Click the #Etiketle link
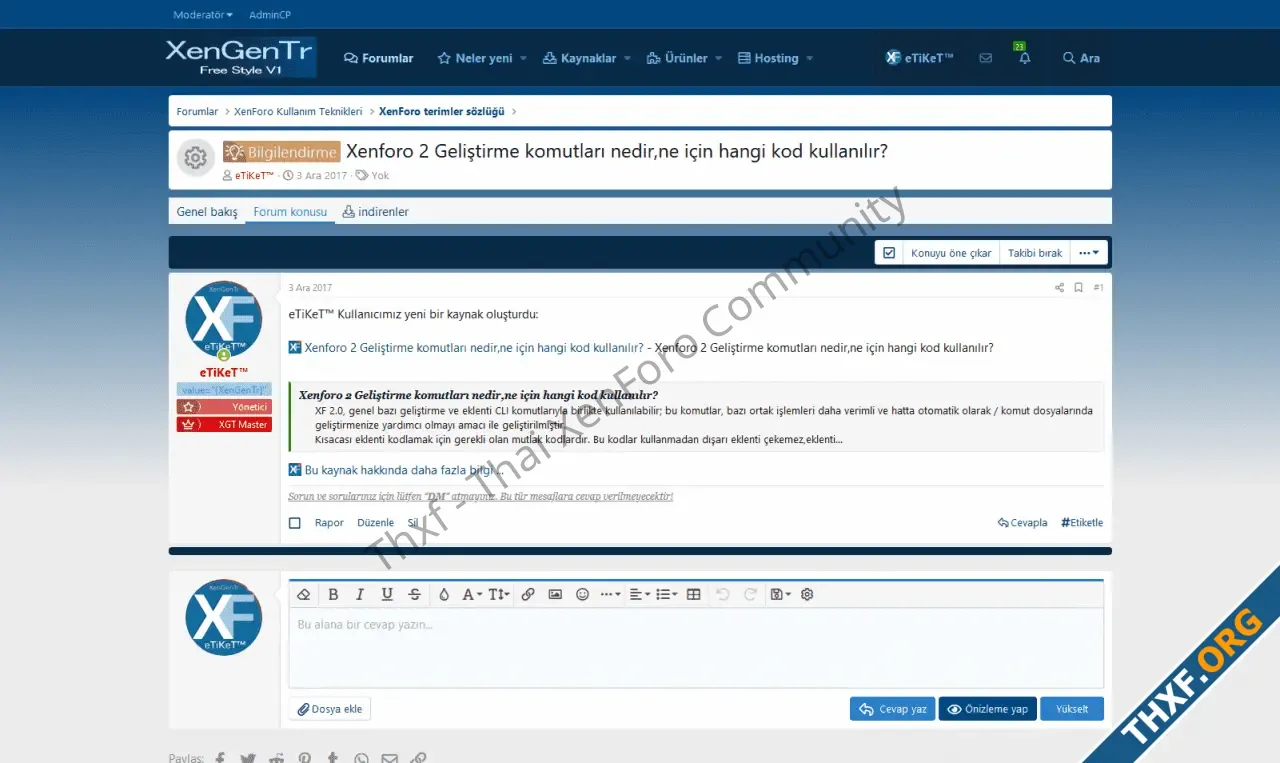Screen dimensions: 1280x763 coord(1082,523)
